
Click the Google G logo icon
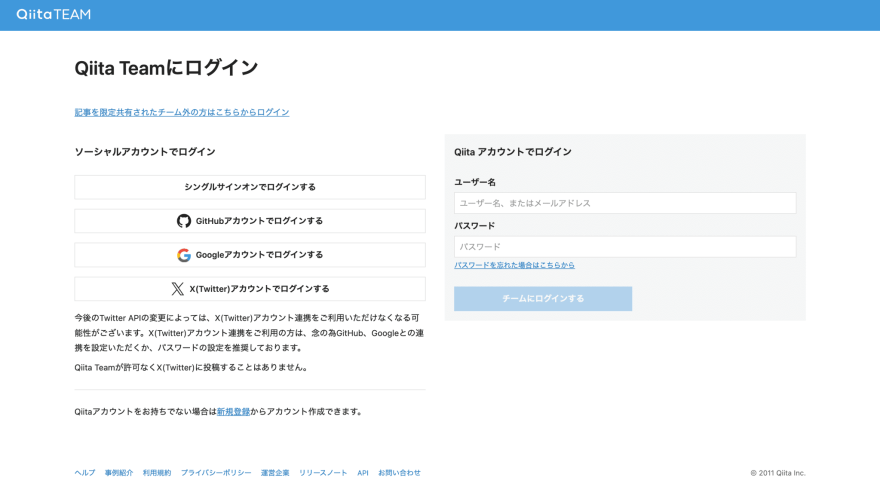[184, 255]
